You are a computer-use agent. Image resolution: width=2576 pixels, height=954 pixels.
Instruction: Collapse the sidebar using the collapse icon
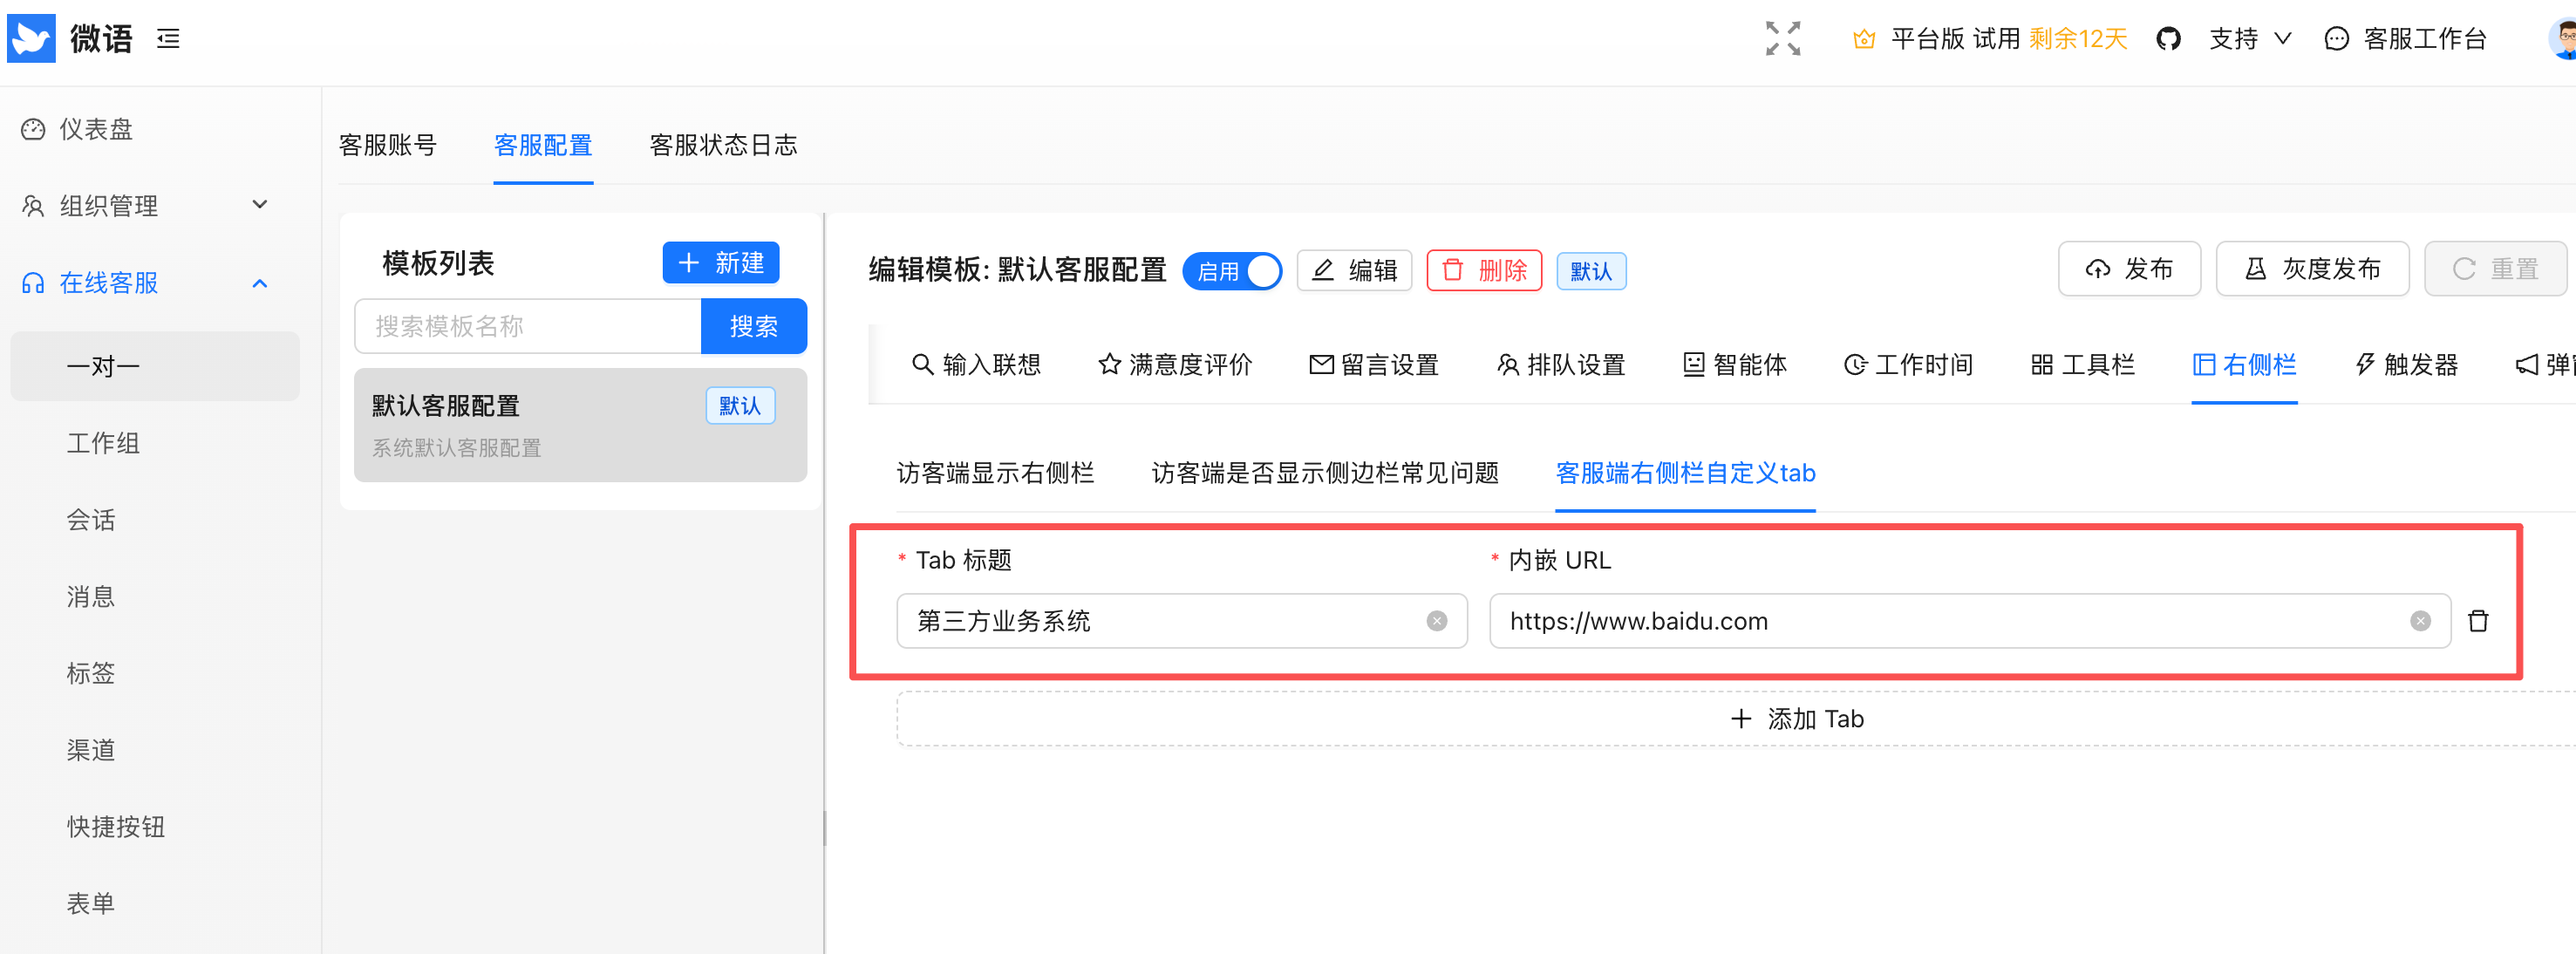(167, 39)
